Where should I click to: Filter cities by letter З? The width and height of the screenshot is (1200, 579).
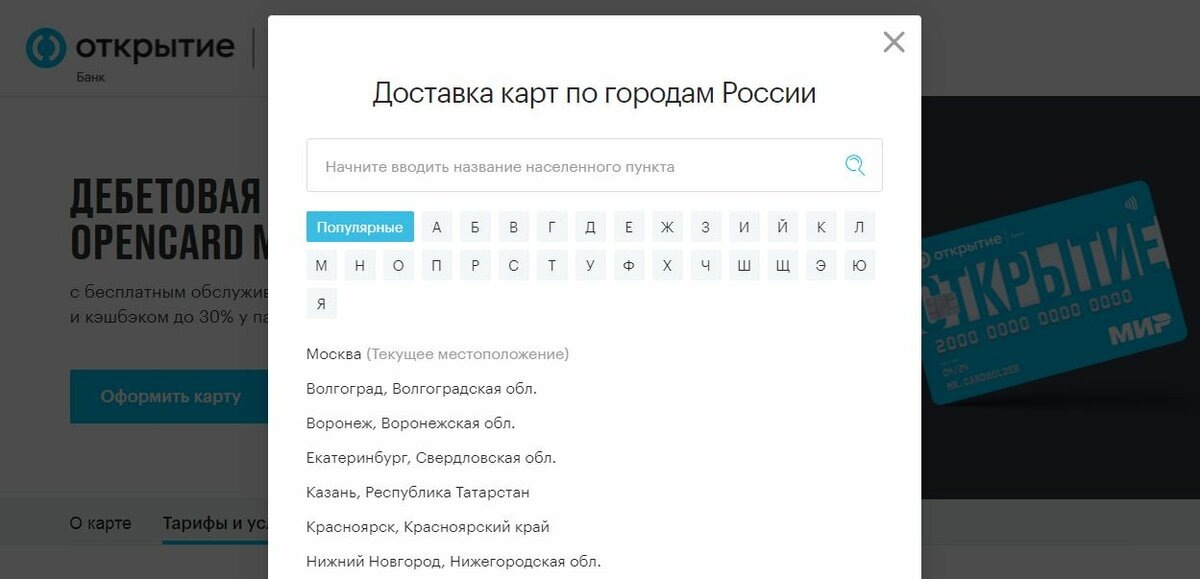point(706,227)
